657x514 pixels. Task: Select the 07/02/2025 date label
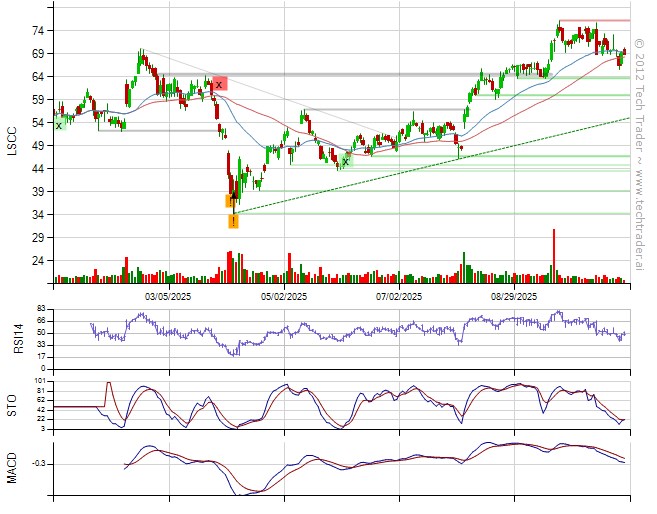point(400,297)
